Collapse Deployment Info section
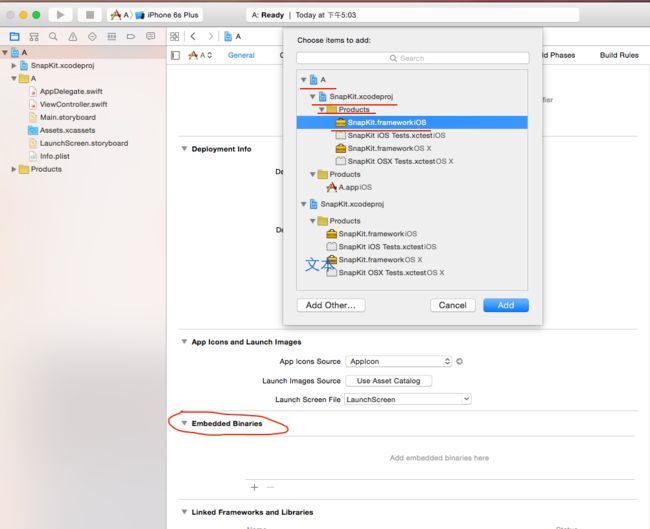Viewport: 650px width, 529px height. [184, 149]
